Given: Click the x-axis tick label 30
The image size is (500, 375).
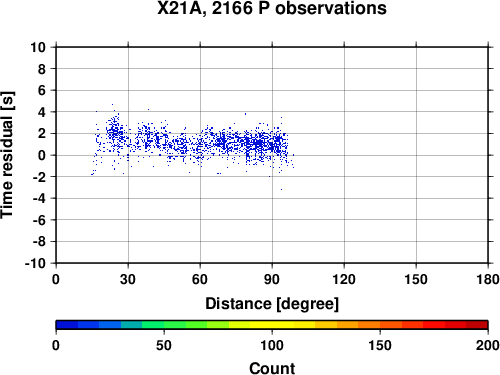Looking at the screenshot, I should [128, 279].
